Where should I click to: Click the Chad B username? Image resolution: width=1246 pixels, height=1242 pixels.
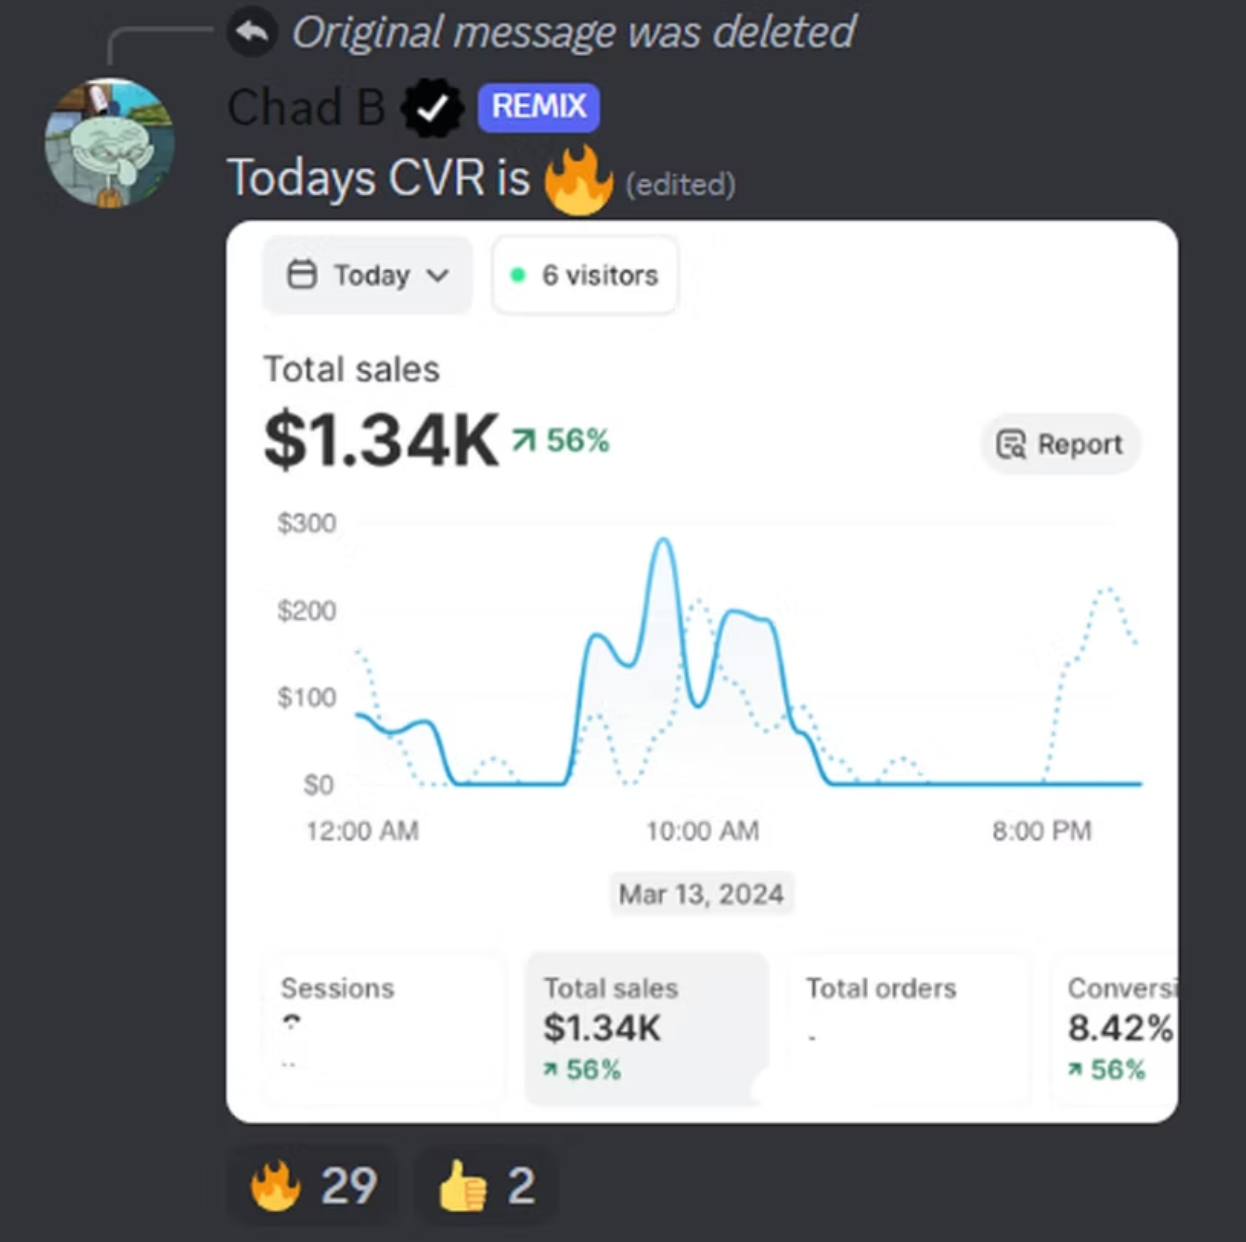coord(305,107)
